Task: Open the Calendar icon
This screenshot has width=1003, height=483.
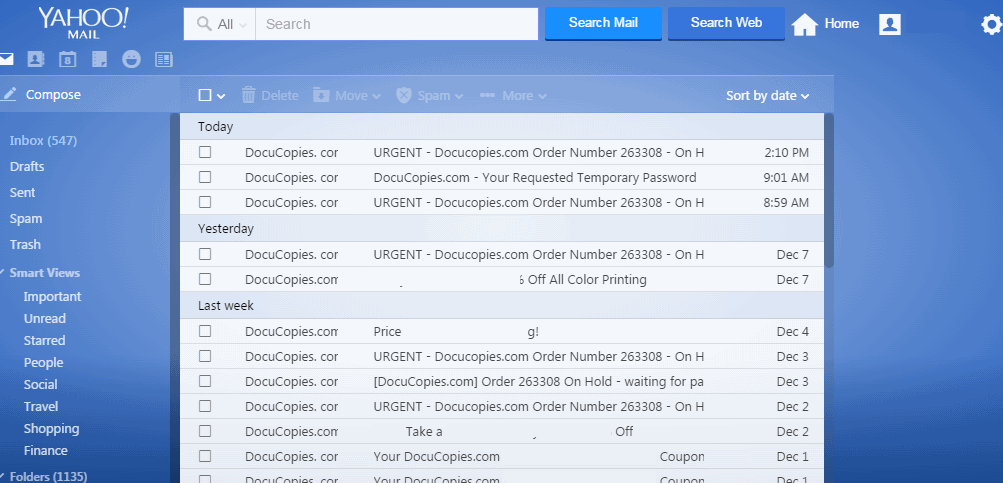Action: click(67, 60)
